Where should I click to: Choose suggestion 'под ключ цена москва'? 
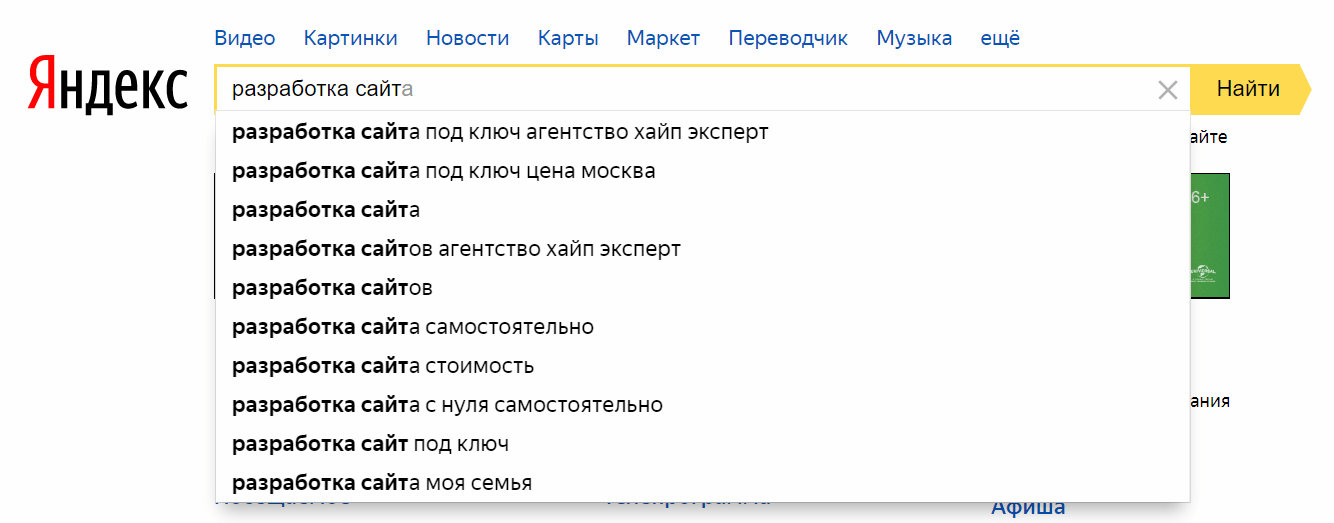[443, 171]
